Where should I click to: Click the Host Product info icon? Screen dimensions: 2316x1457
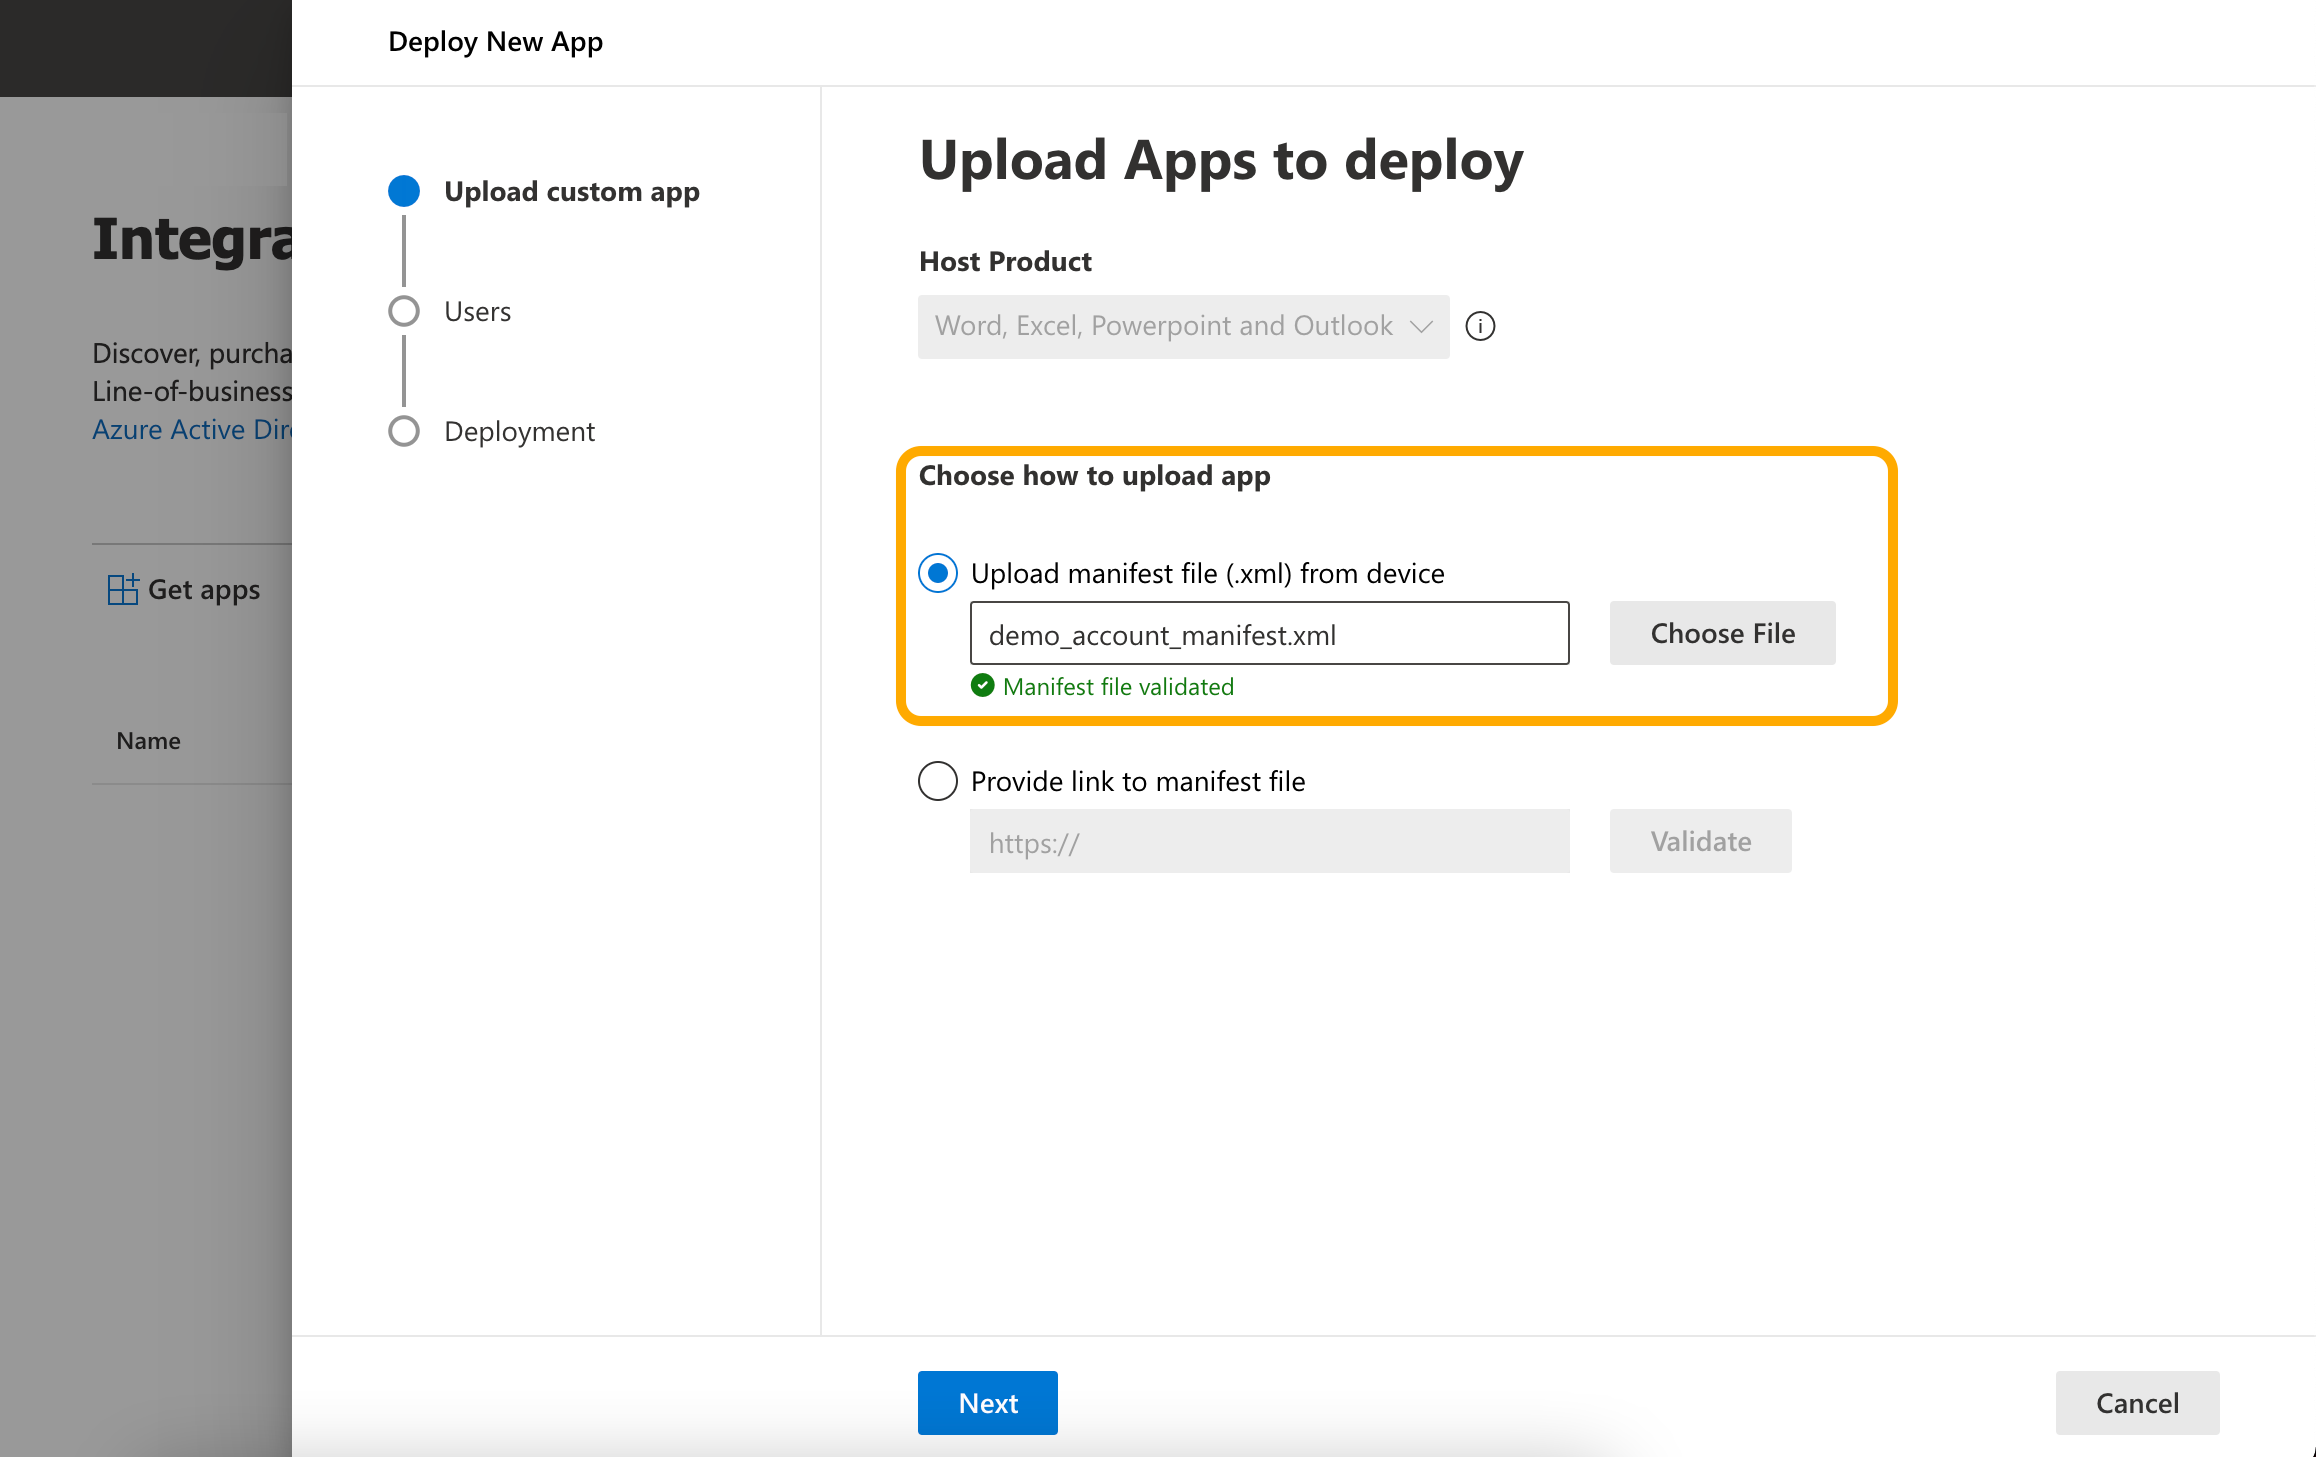pyautogui.click(x=1480, y=326)
